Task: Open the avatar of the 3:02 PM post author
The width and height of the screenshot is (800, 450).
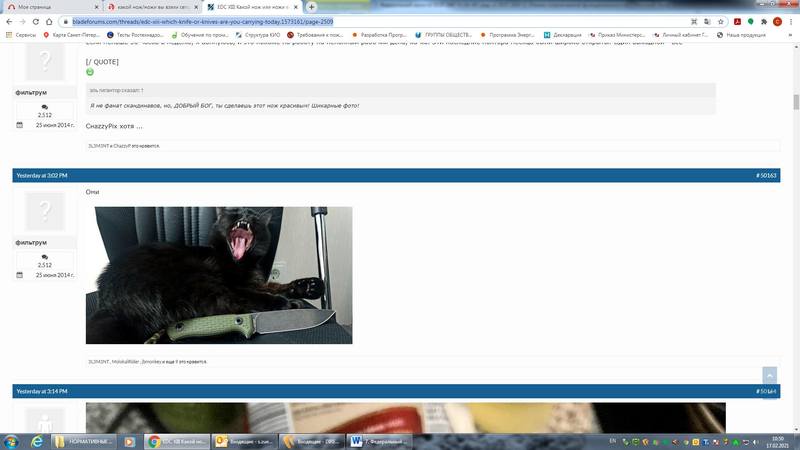Action: click(x=45, y=211)
